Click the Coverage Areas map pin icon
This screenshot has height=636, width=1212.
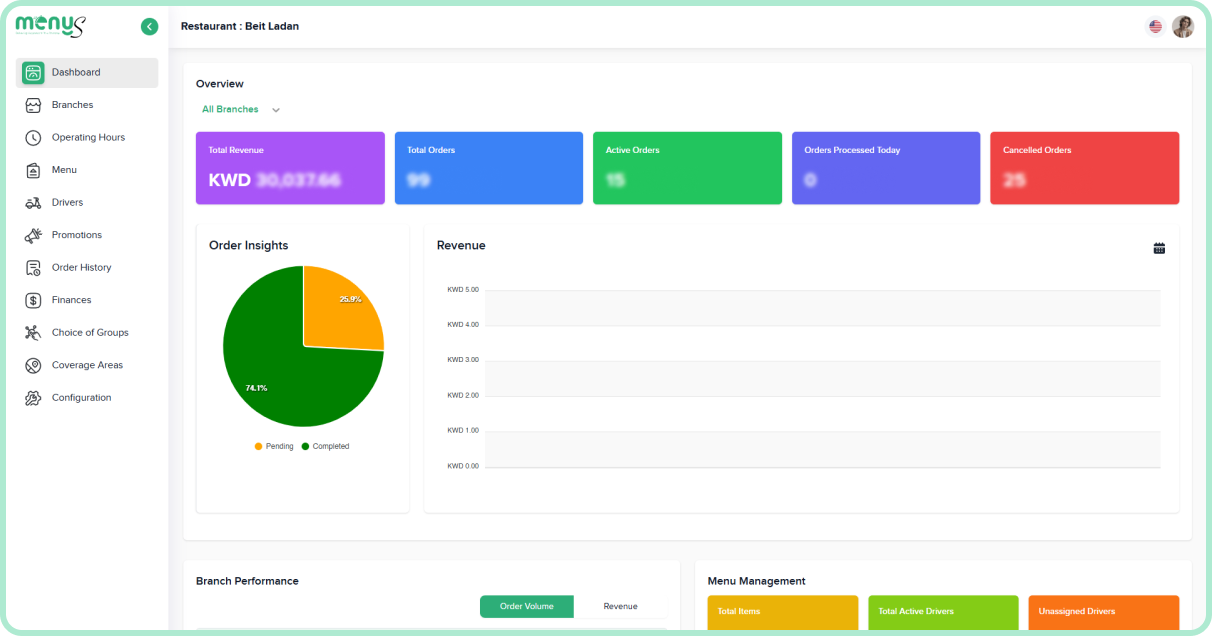[x=33, y=365]
